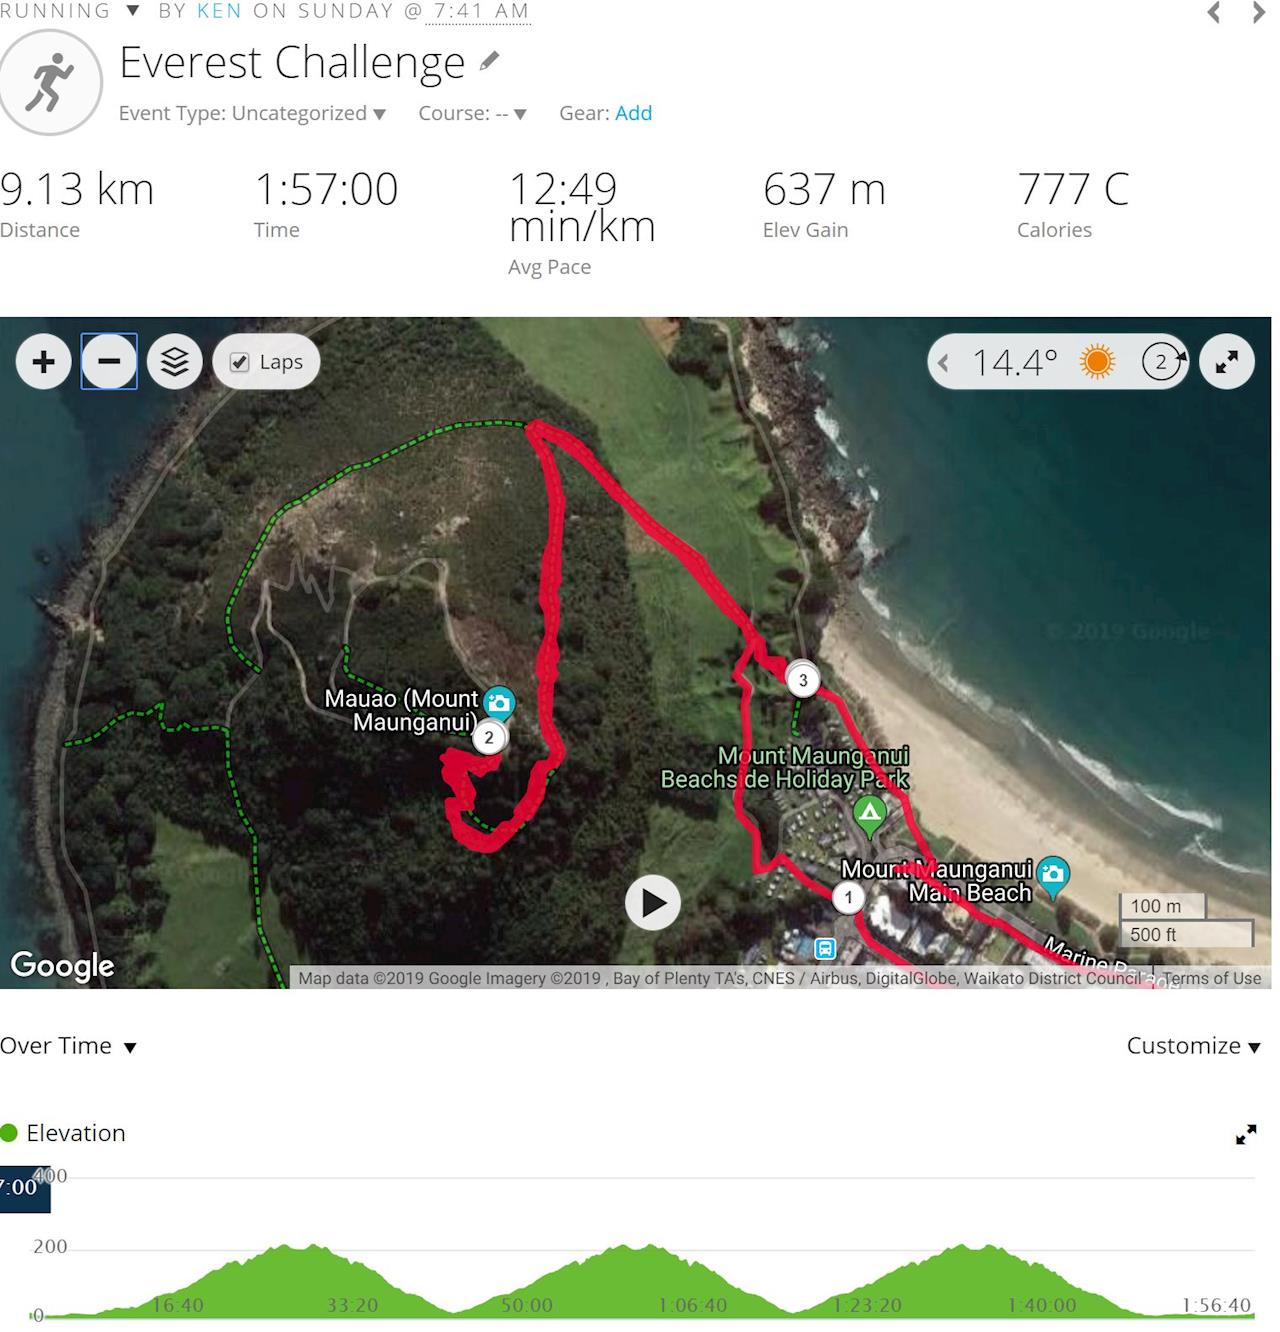The width and height of the screenshot is (1280, 1332).
Task: Go to the next activity arrow
Action: [1259, 13]
